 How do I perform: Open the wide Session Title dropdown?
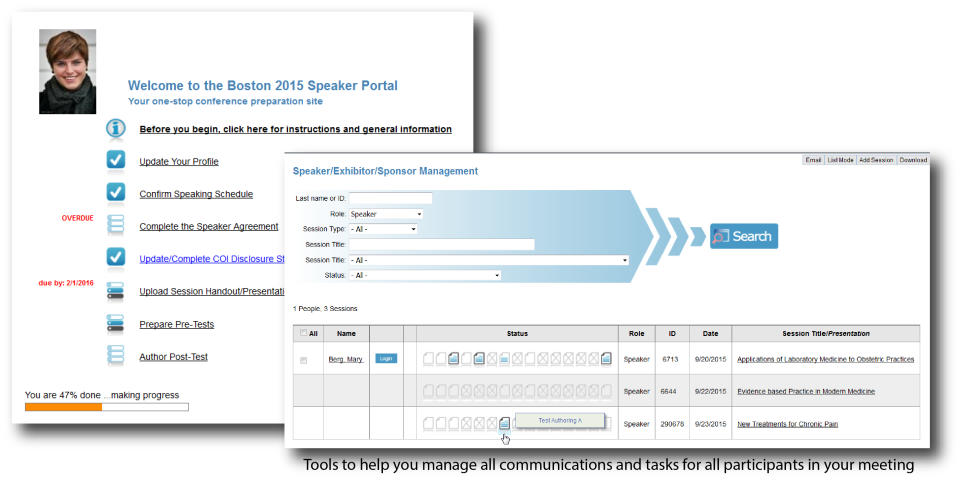489,260
